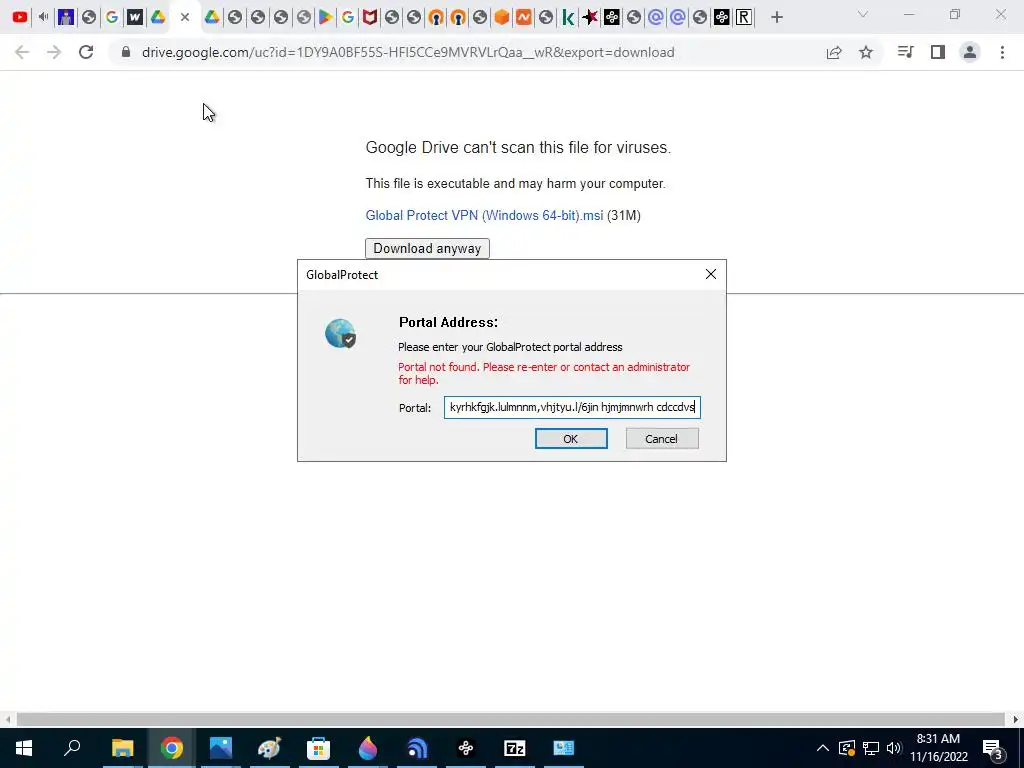Open the Chrome profile menu
This screenshot has width=1024, height=768.
coord(970,52)
